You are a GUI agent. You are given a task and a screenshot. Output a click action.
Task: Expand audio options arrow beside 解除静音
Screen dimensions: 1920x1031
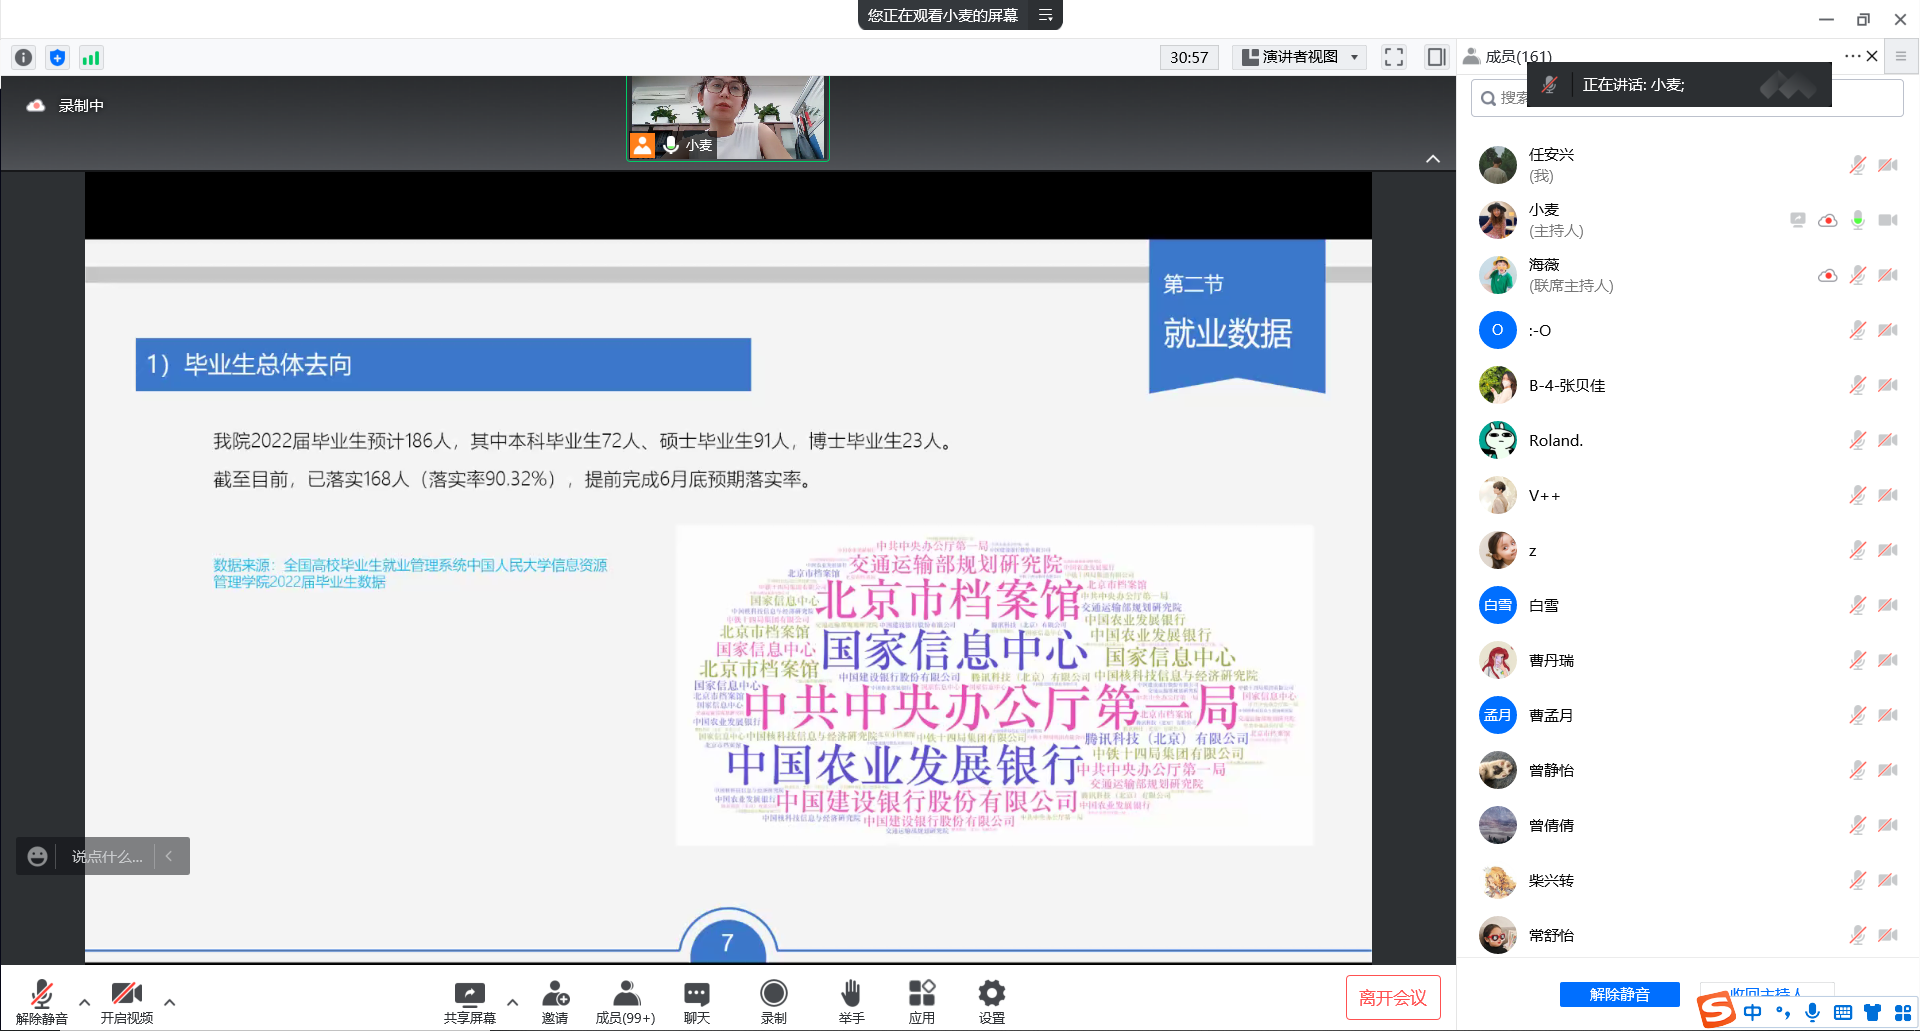click(84, 1001)
